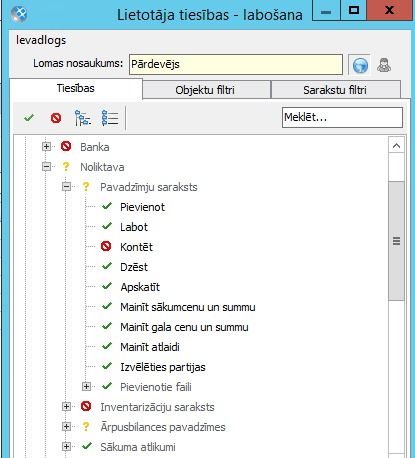The image size is (415, 458).
Task: Open the Ievadlogs menu
Action: pyautogui.click(x=41, y=40)
